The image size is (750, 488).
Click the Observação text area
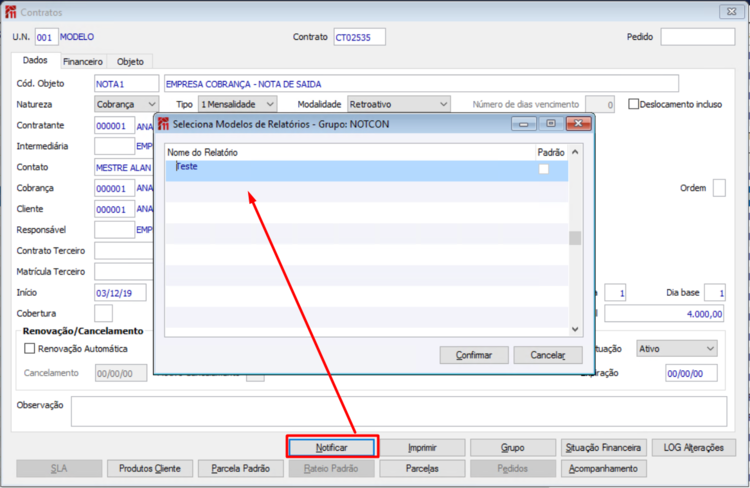pyautogui.click(x=399, y=411)
